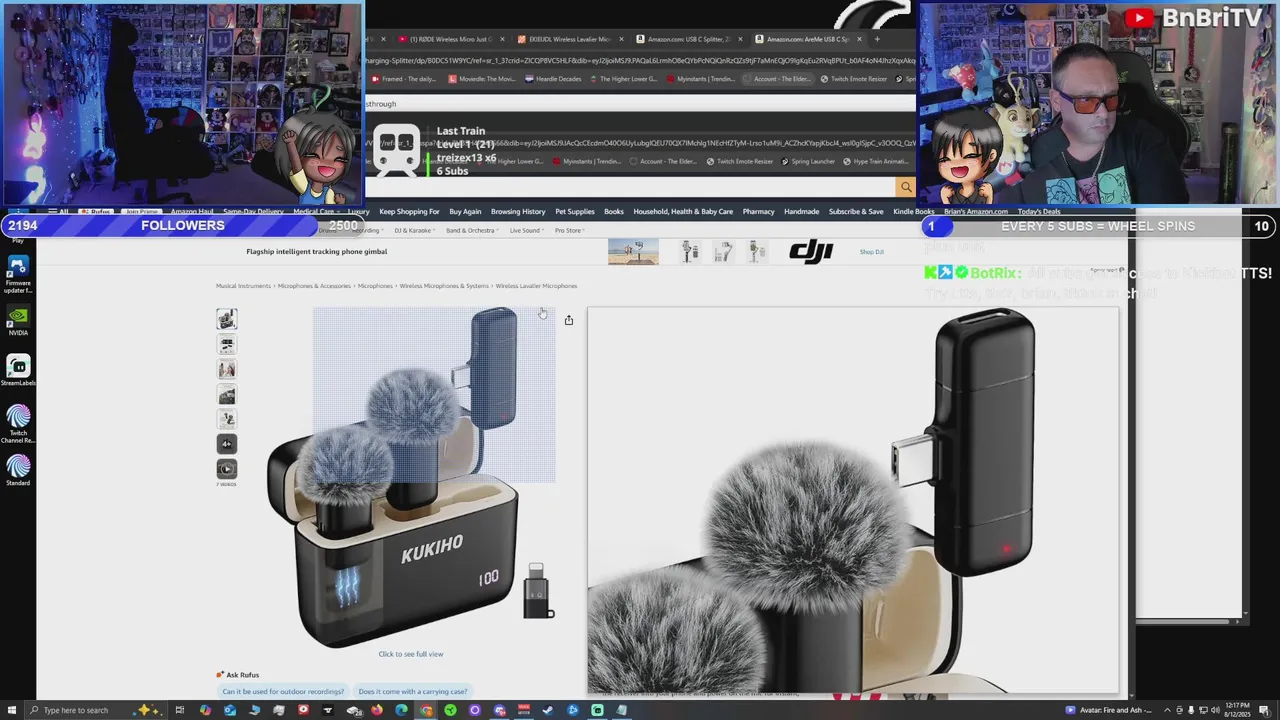Open Firmware updater desktop shortcut
1280x720 pixels.
(18, 275)
